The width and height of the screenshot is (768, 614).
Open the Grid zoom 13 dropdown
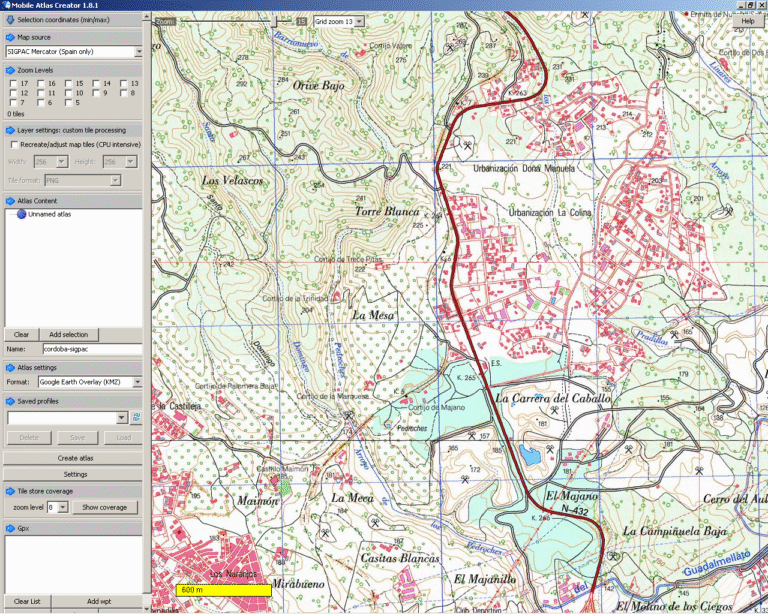point(358,20)
